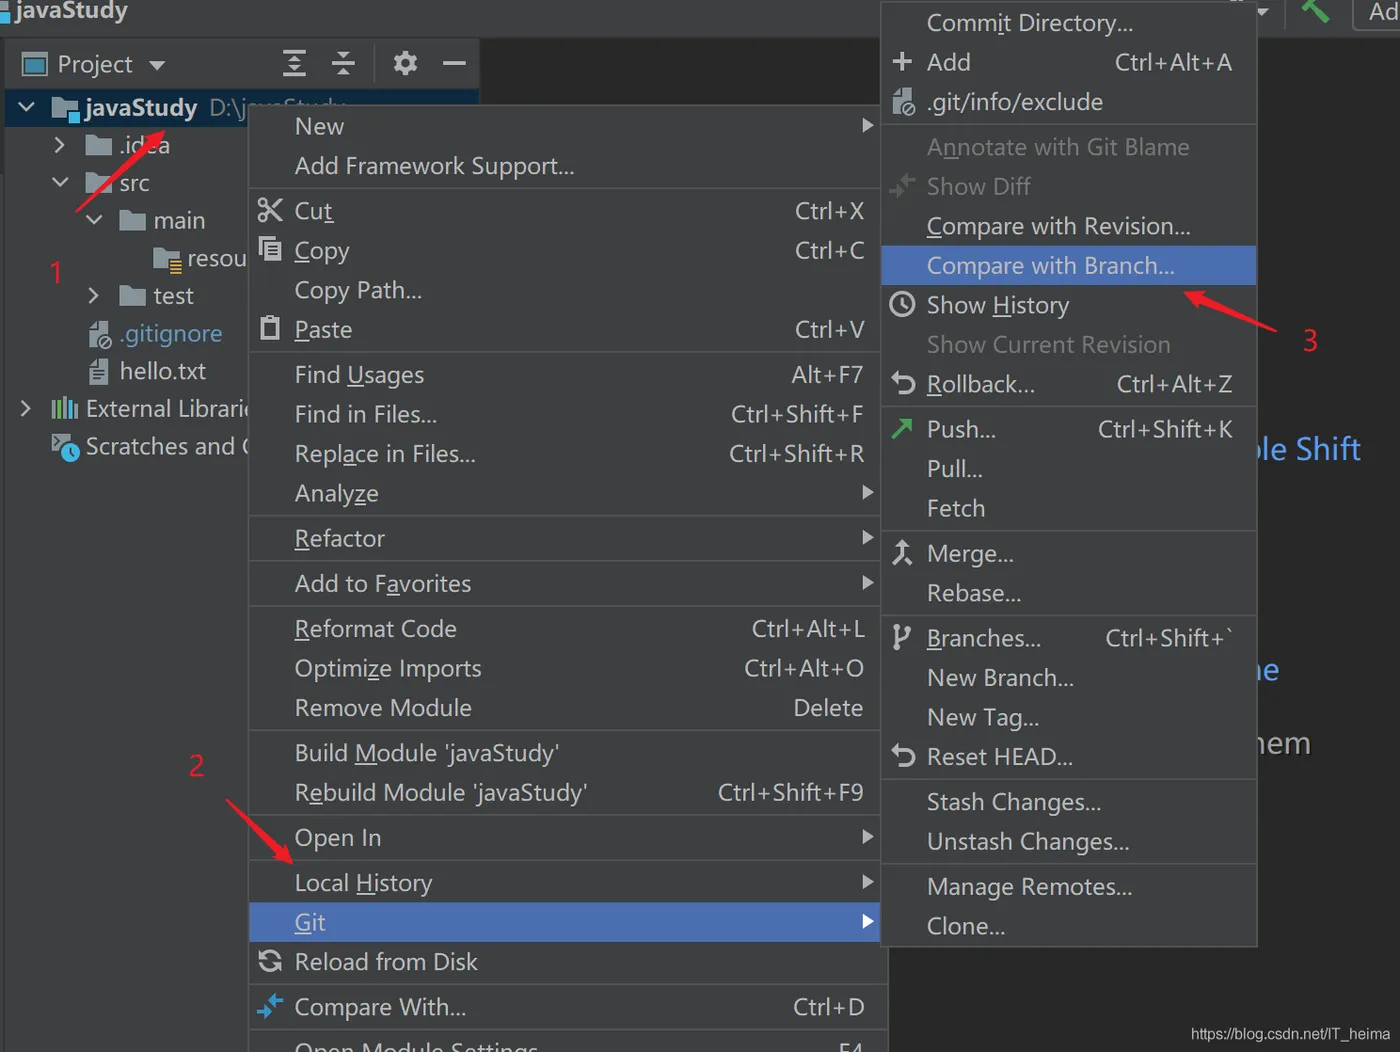Click the Scratches and Consoles icon
1400x1052 pixels.
tap(65, 447)
